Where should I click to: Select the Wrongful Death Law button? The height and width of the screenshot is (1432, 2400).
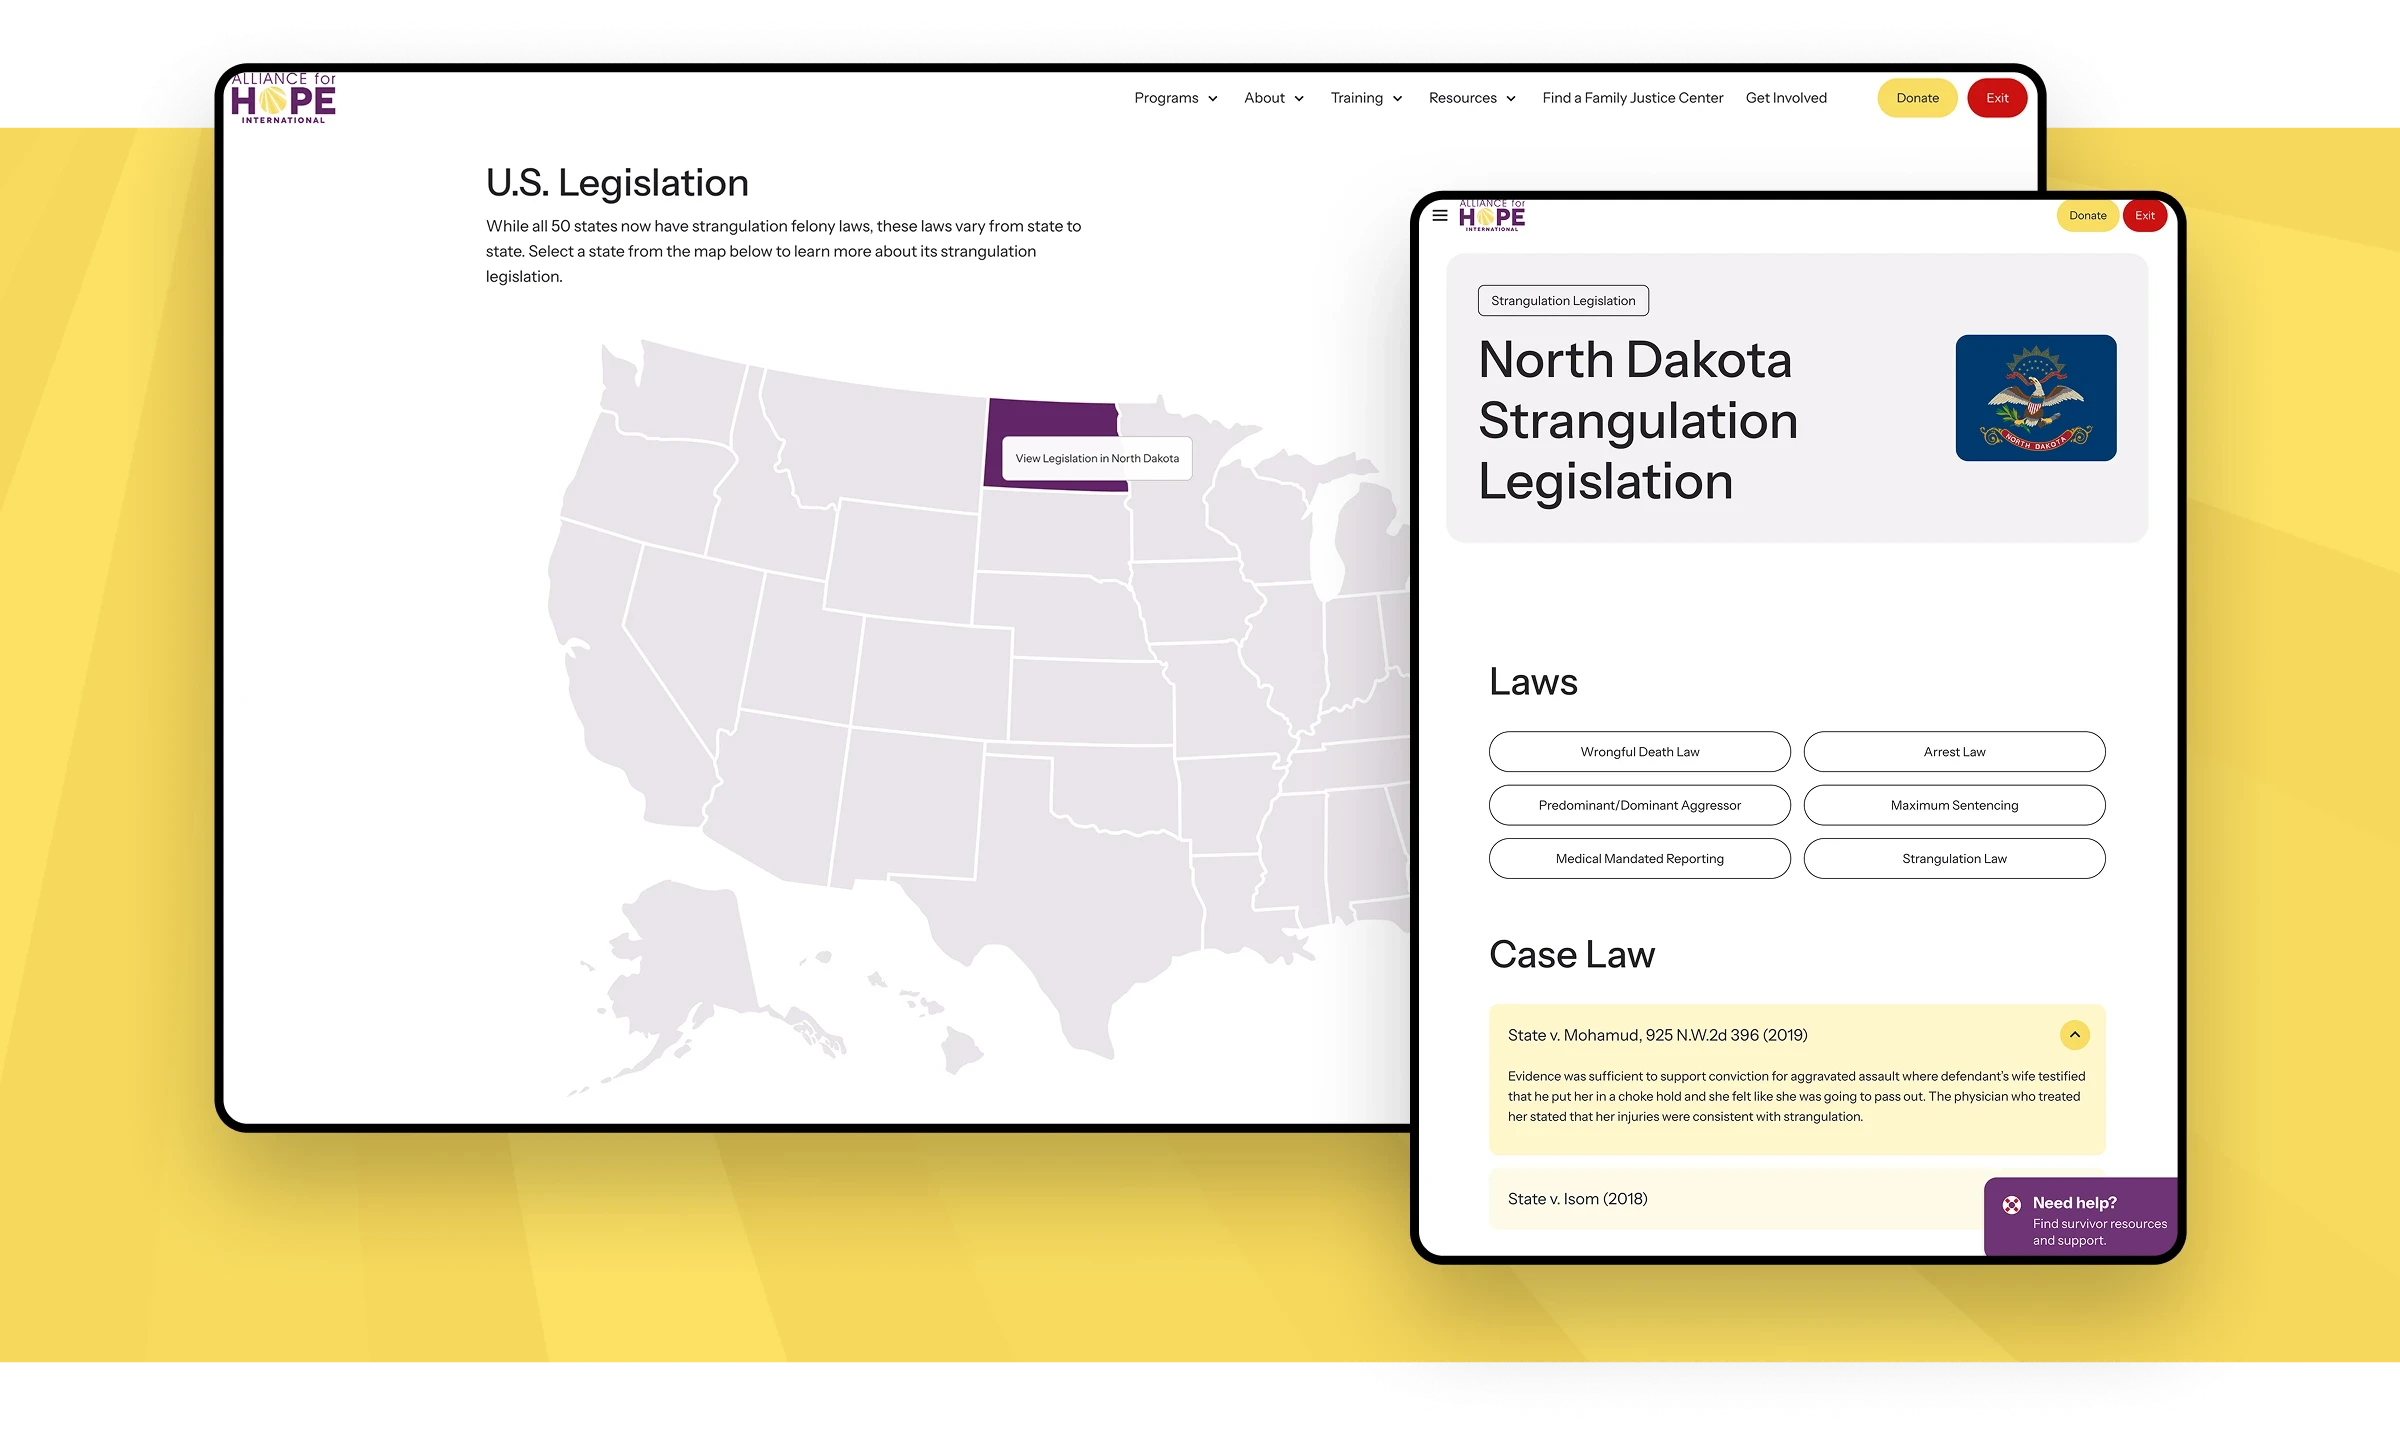click(1639, 752)
